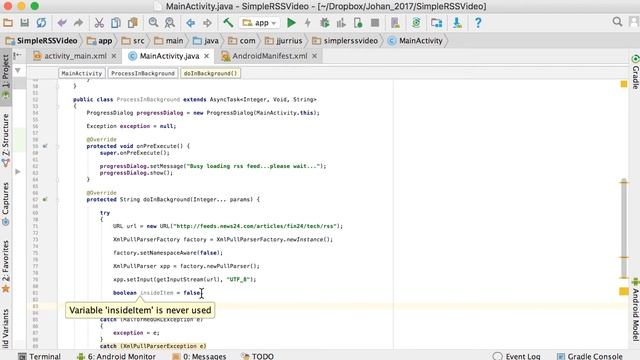The width and height of the screenshot is (640, 360).
Task: Open the TODO tool window
Action: click(x=257, y=356)
